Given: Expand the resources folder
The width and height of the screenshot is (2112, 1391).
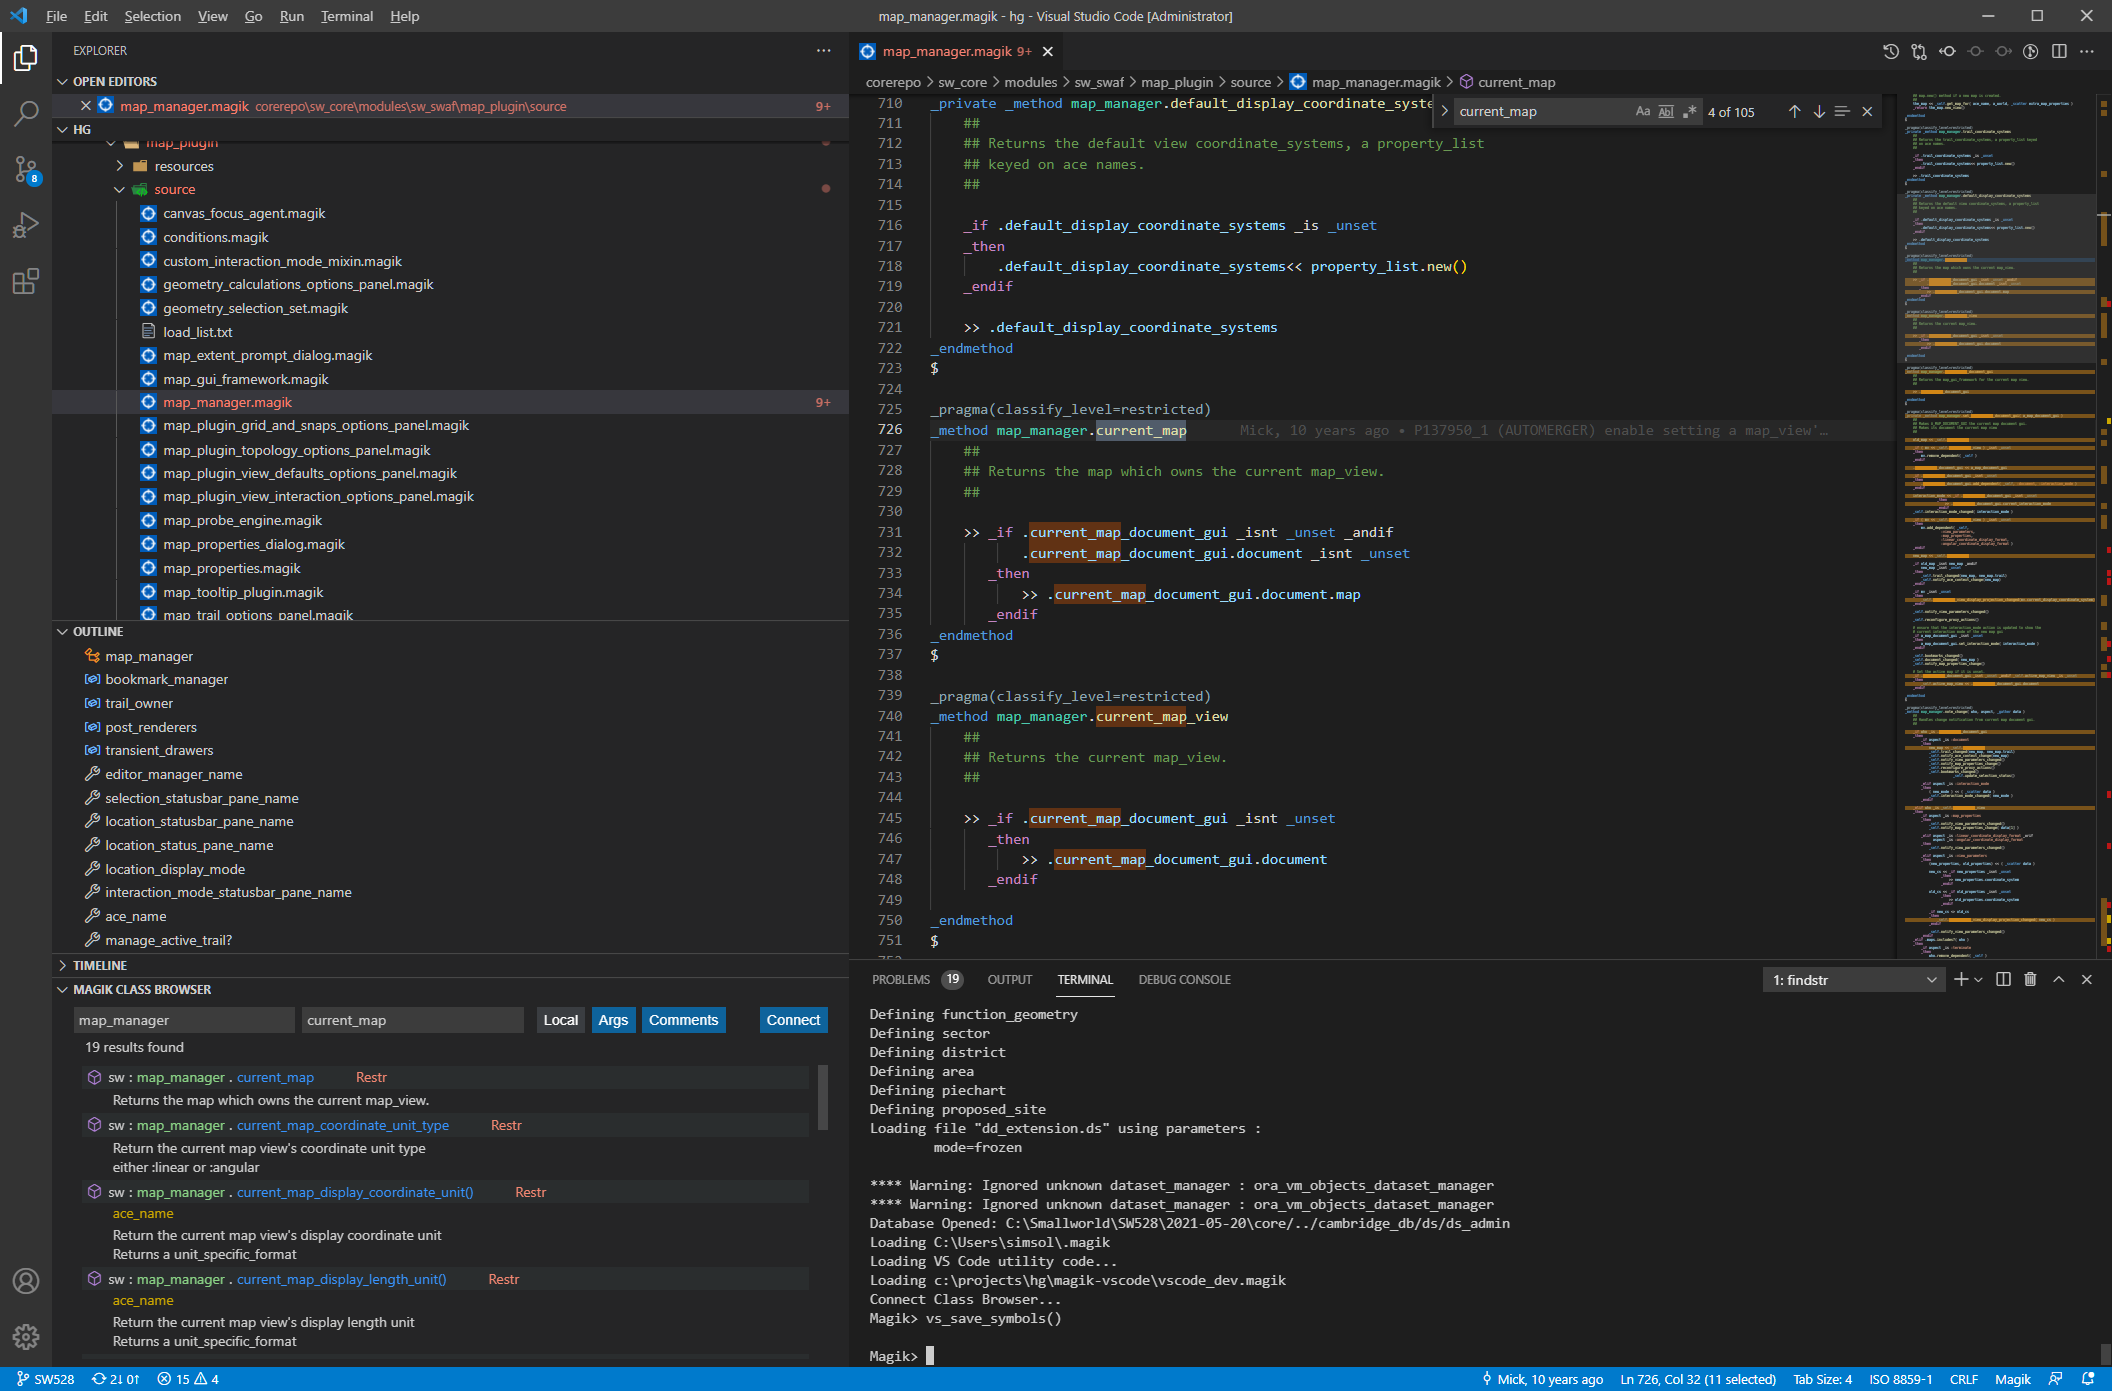Looking at the screenshot, I should [184, 166].
